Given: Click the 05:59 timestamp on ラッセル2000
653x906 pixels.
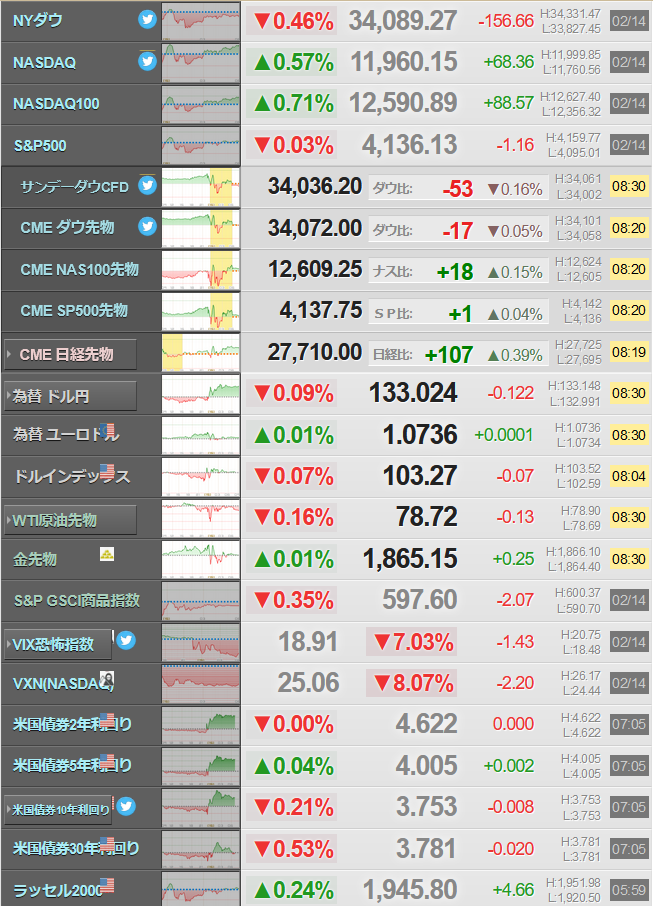Looking at the screenshot, I should pos(629,890).
